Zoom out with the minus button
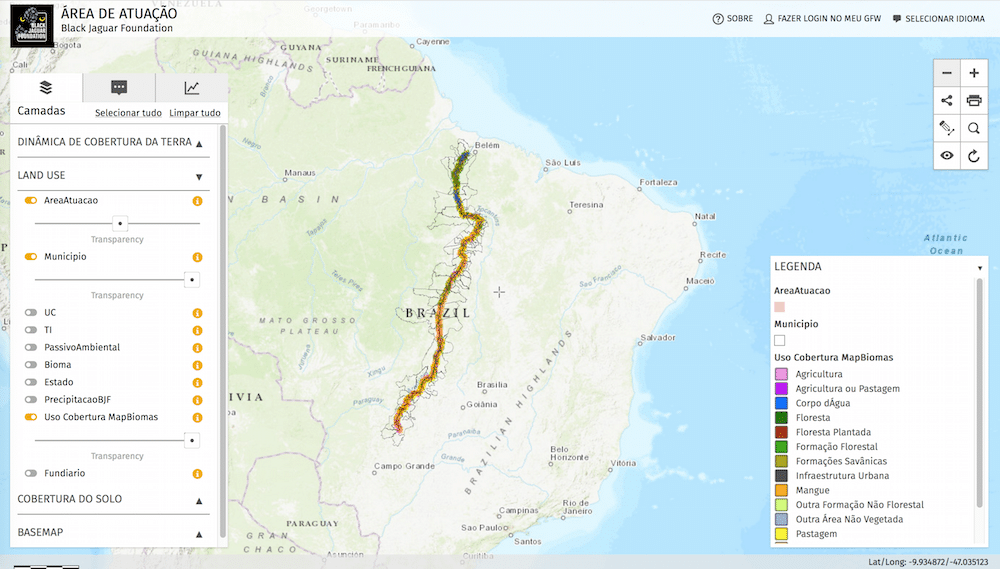The image size is (1000, 569). click(947, 73)
